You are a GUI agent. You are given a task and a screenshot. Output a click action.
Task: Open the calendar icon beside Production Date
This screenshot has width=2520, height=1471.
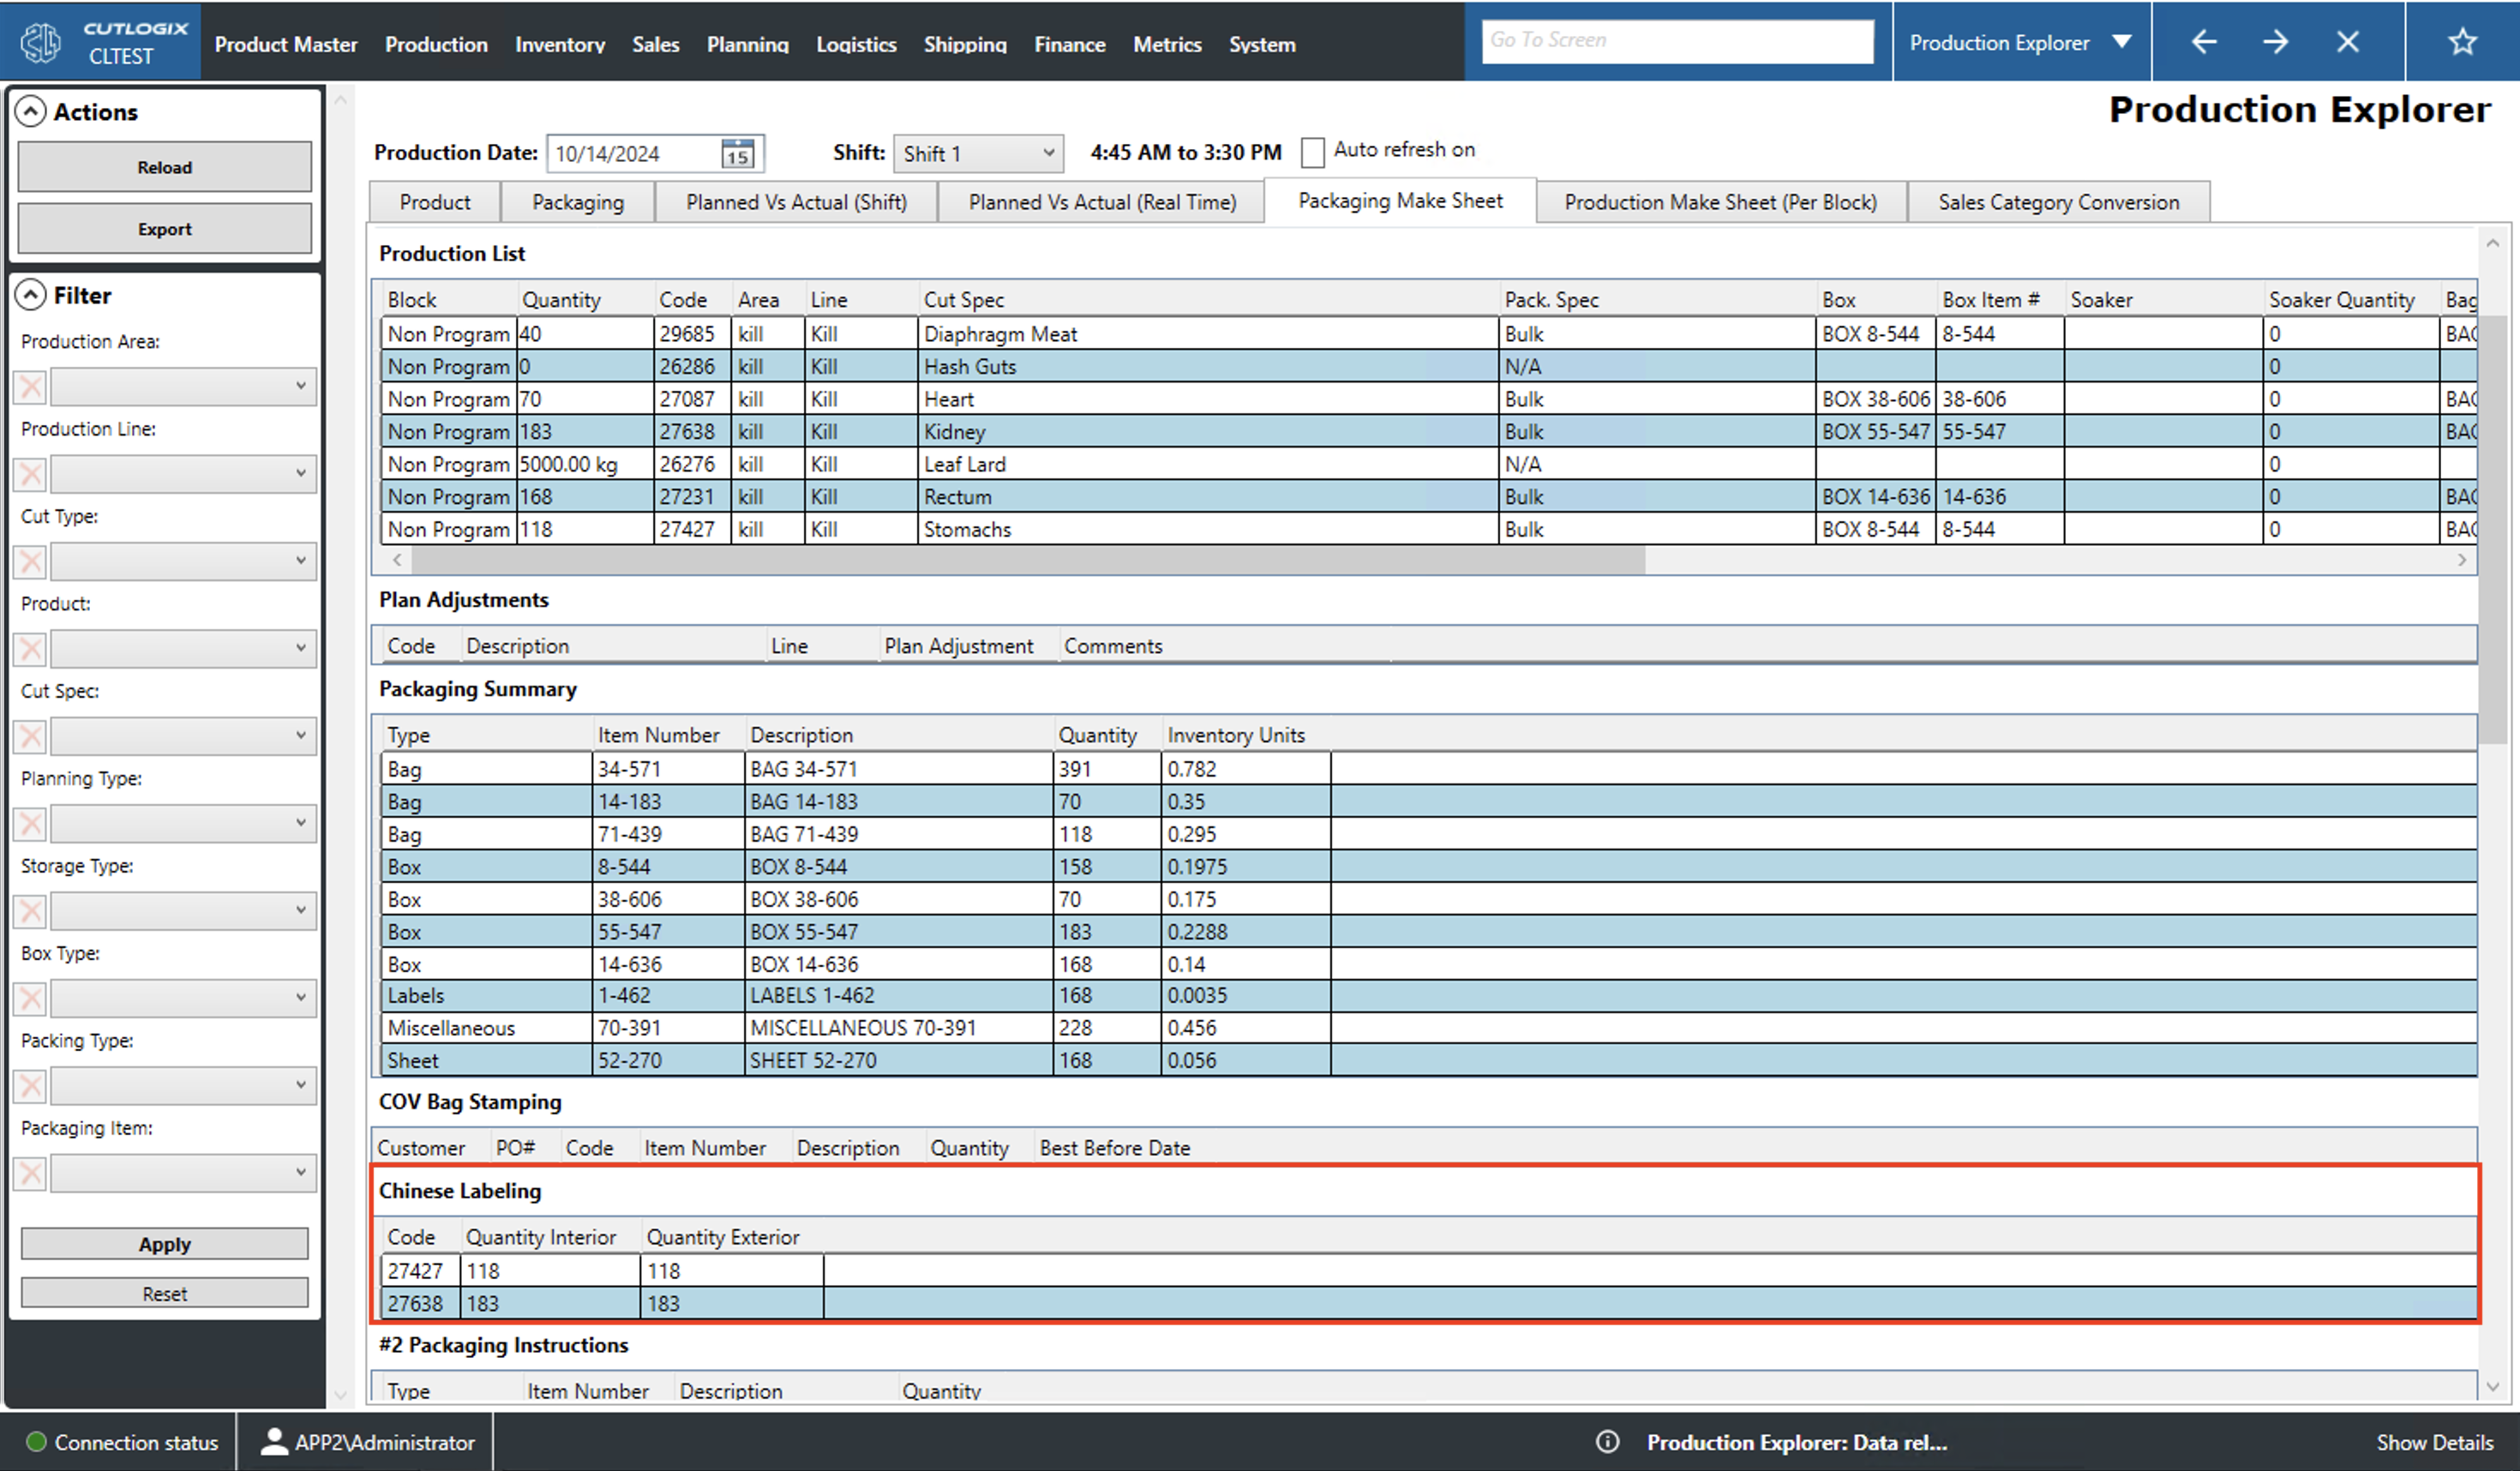(x=737, y=153)
